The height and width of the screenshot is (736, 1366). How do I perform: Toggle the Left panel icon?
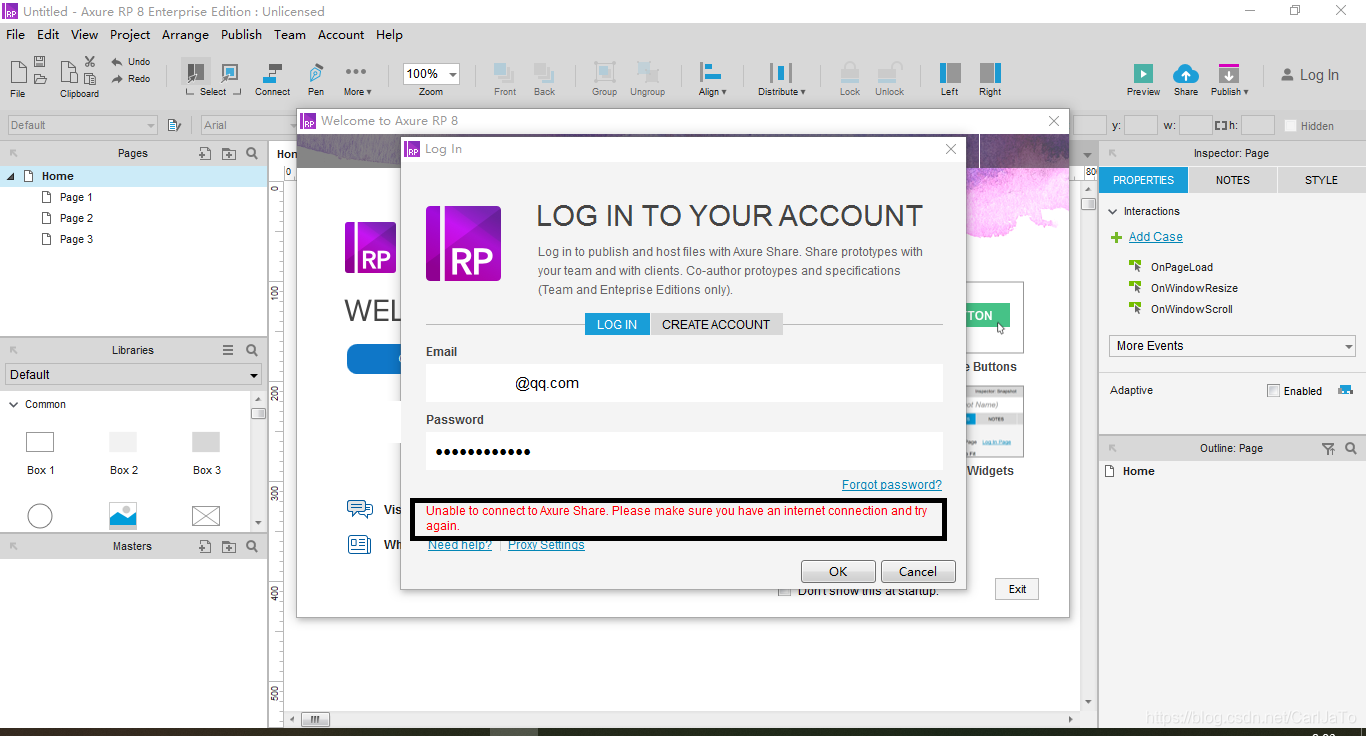pyautogui.click(x=950, y=73)
